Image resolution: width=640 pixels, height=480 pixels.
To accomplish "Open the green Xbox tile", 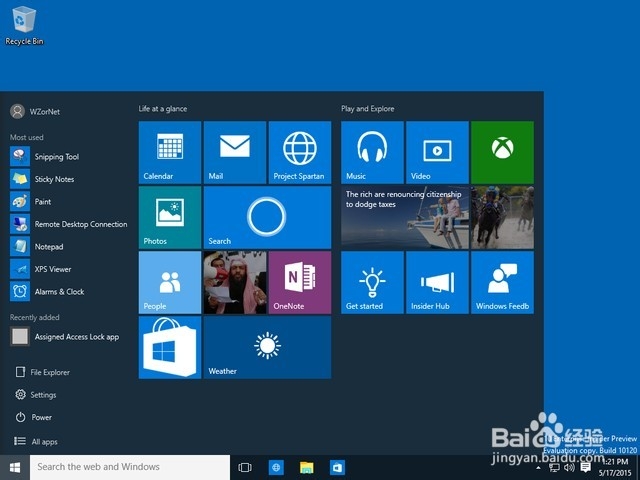I will point(502,152).
